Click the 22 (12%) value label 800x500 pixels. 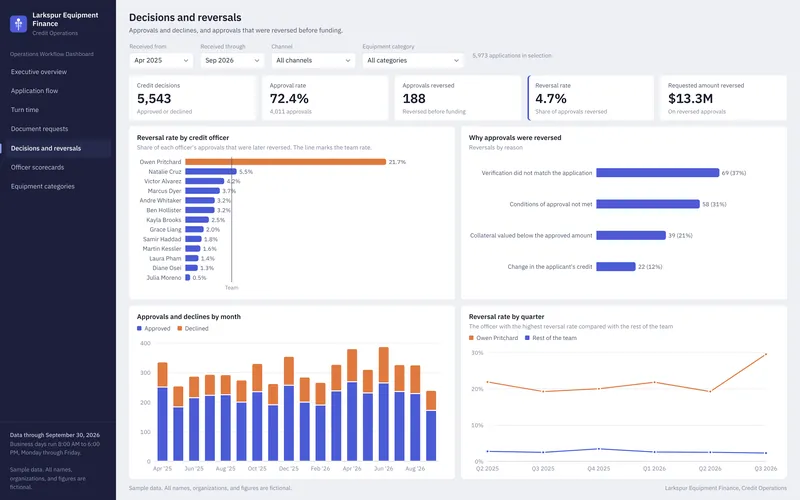(x=650, y=266)
